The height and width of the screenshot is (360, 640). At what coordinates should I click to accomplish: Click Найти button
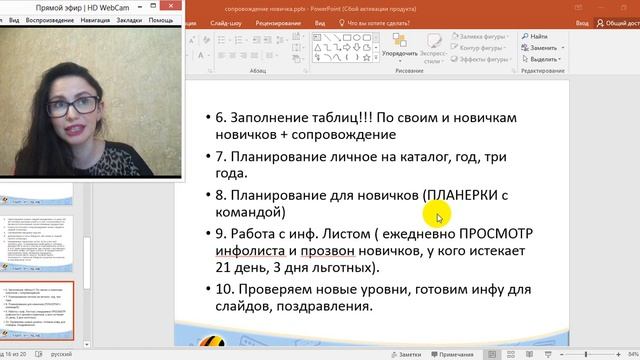(535, 36)
